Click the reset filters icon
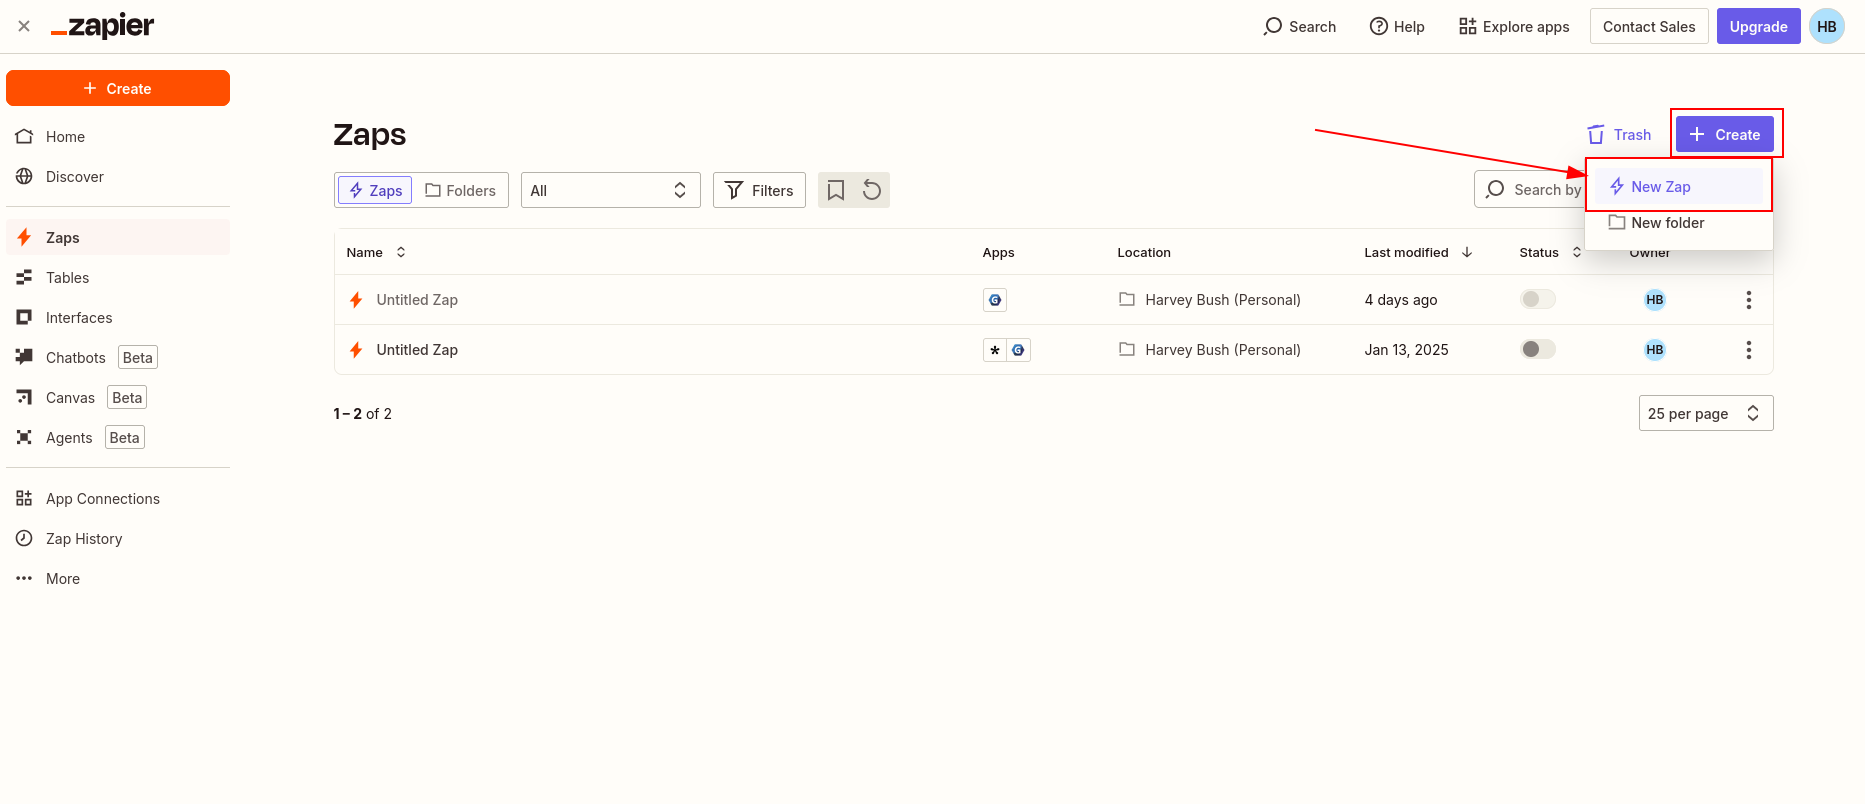 (x=872, y=190)
